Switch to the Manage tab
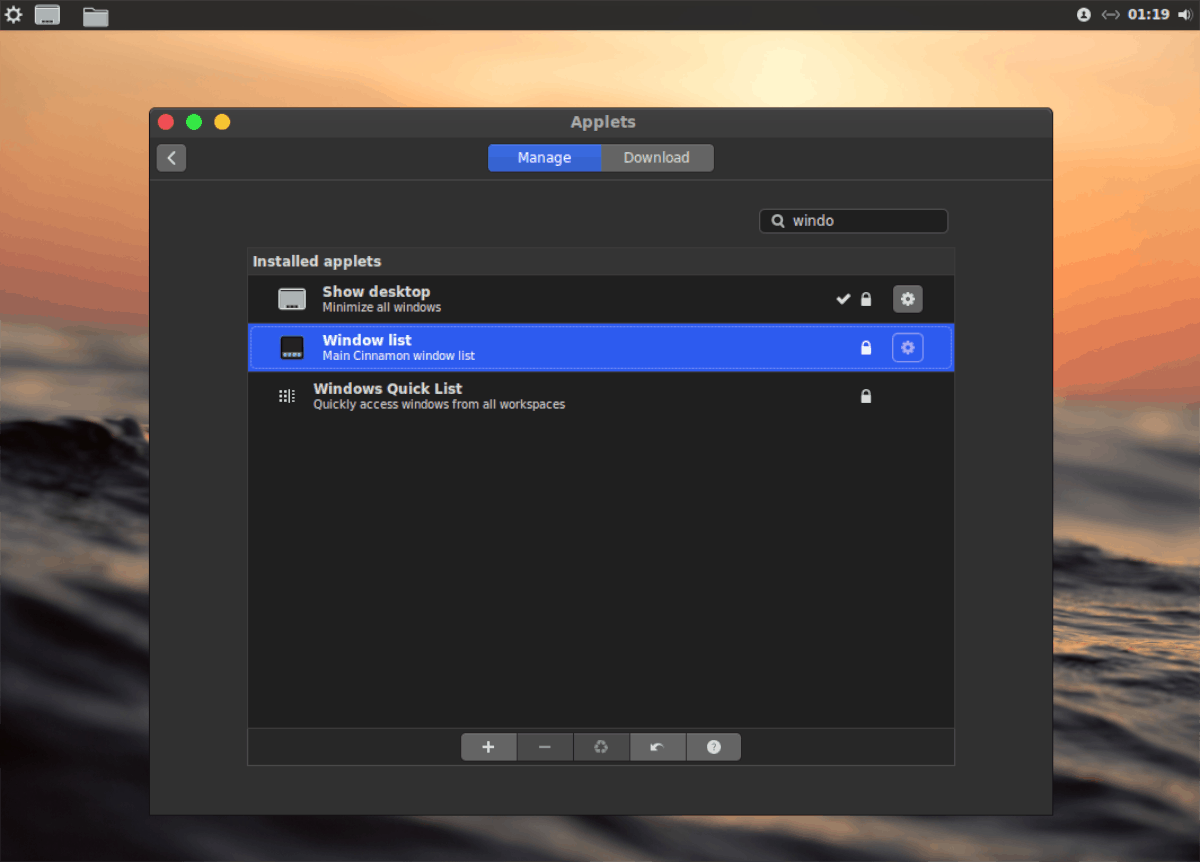This screenshot has width=1200, height=862. pyautogui.click(x=544, y=157)
